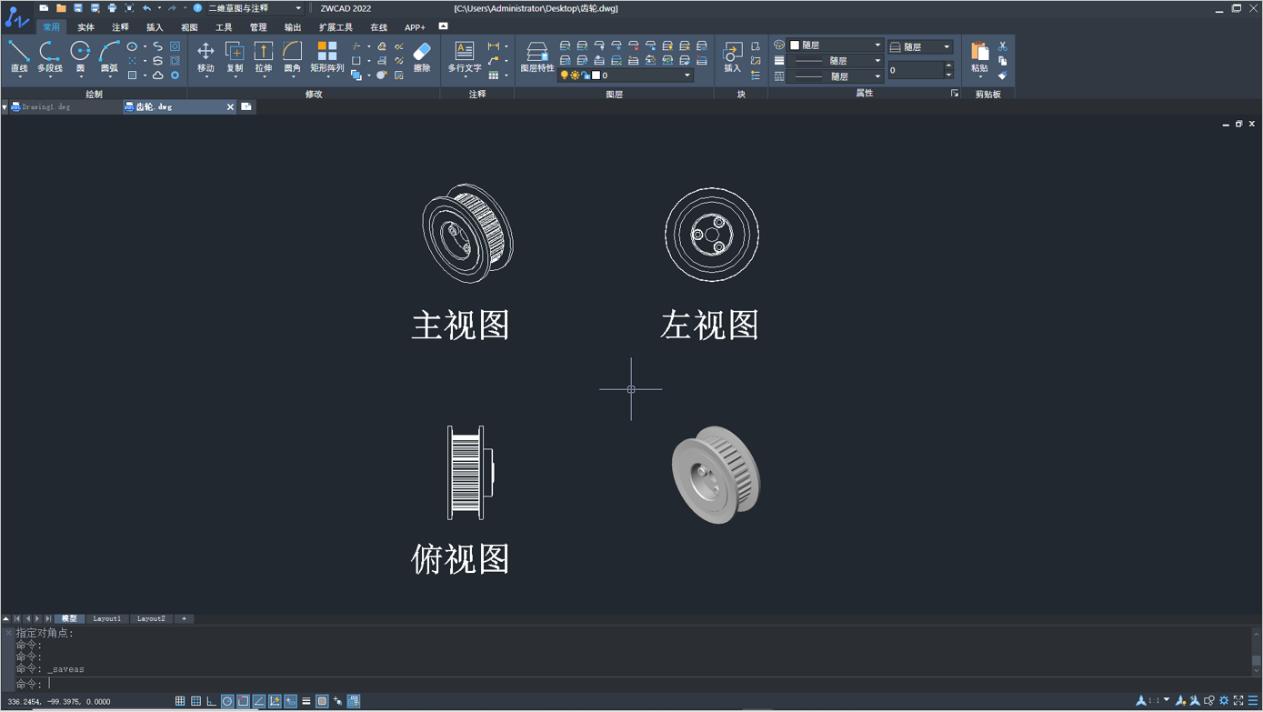Toggle lineweight display in the status bar

tap(306, 701)
